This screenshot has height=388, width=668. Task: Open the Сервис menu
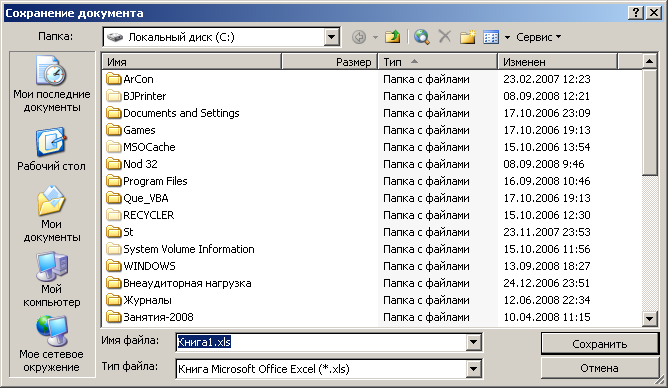point(538,37)
